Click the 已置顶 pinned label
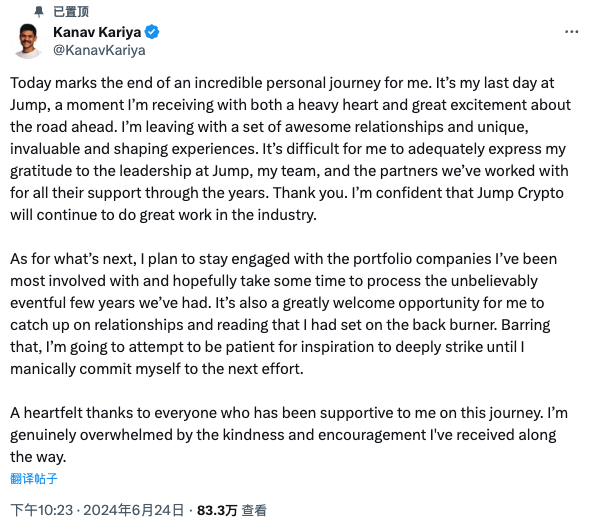 tap(71, 12)
